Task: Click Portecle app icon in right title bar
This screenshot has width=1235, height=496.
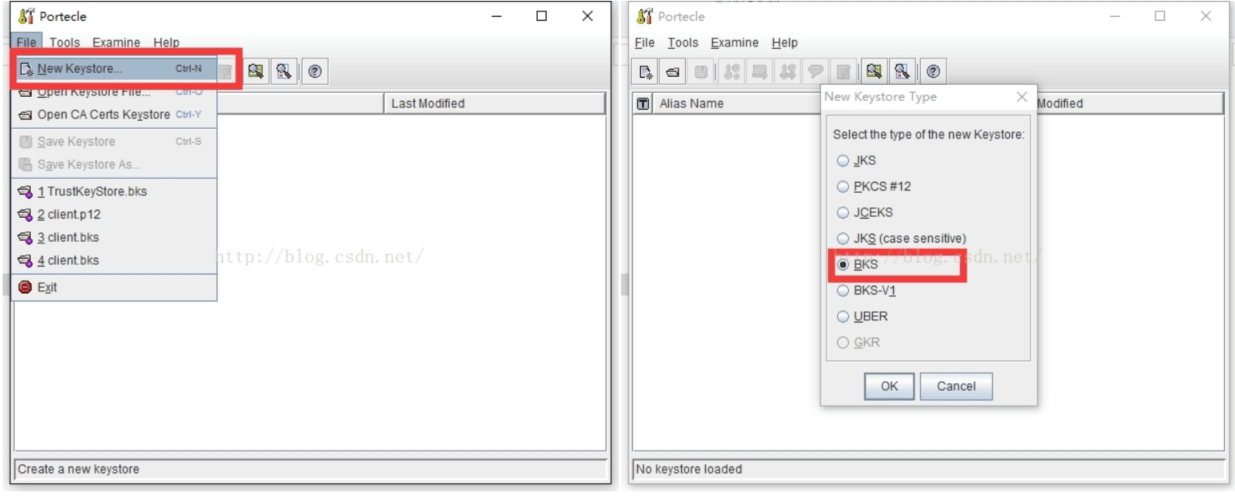Action: 645,16
